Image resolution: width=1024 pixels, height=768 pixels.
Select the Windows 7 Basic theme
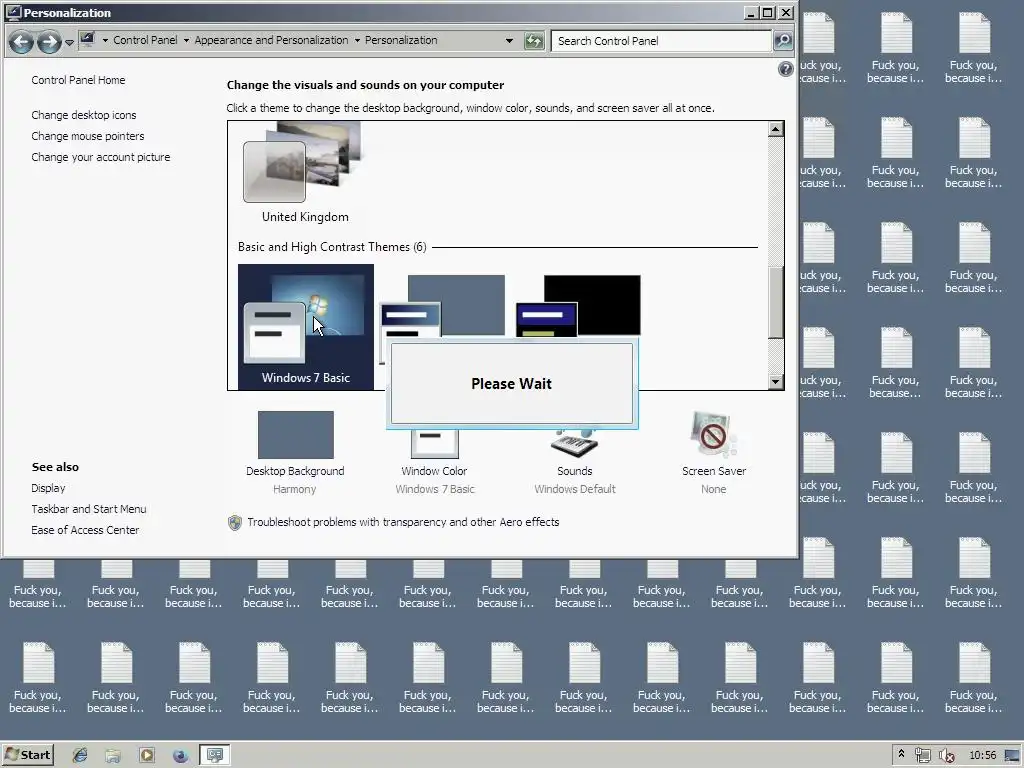coord(306,327)
